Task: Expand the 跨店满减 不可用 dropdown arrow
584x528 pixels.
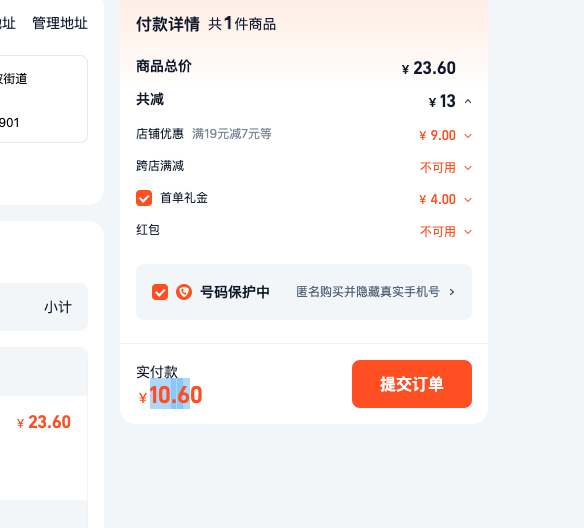Action: point(468,168)
